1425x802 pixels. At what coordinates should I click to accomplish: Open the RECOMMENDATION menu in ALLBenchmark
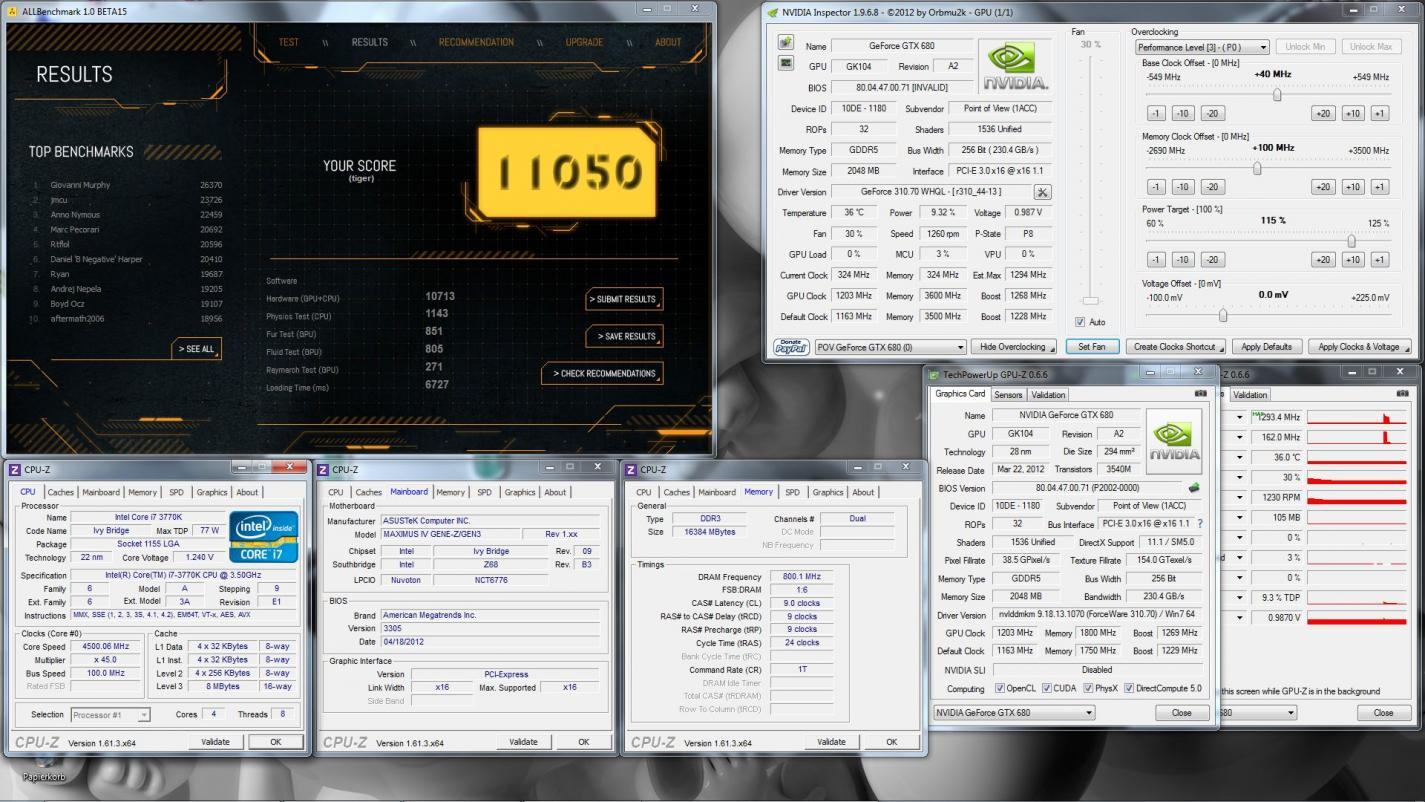pos(476,42)
